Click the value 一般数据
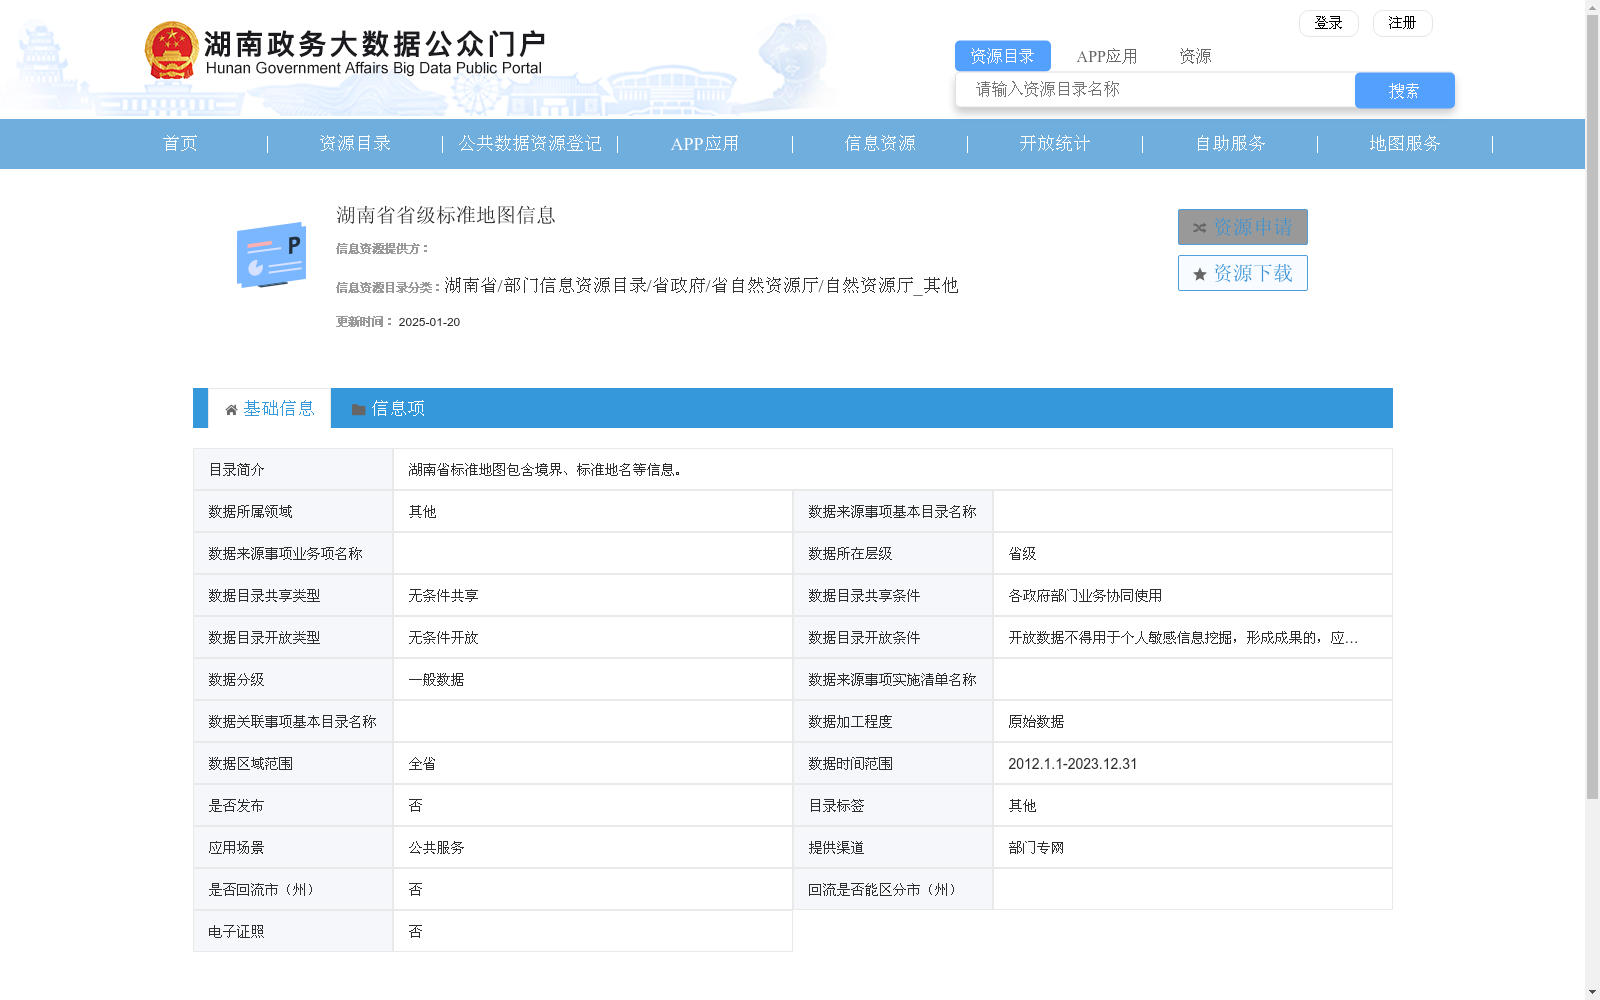This screenshot has width=1600, height=1000. tap(436, 680)
